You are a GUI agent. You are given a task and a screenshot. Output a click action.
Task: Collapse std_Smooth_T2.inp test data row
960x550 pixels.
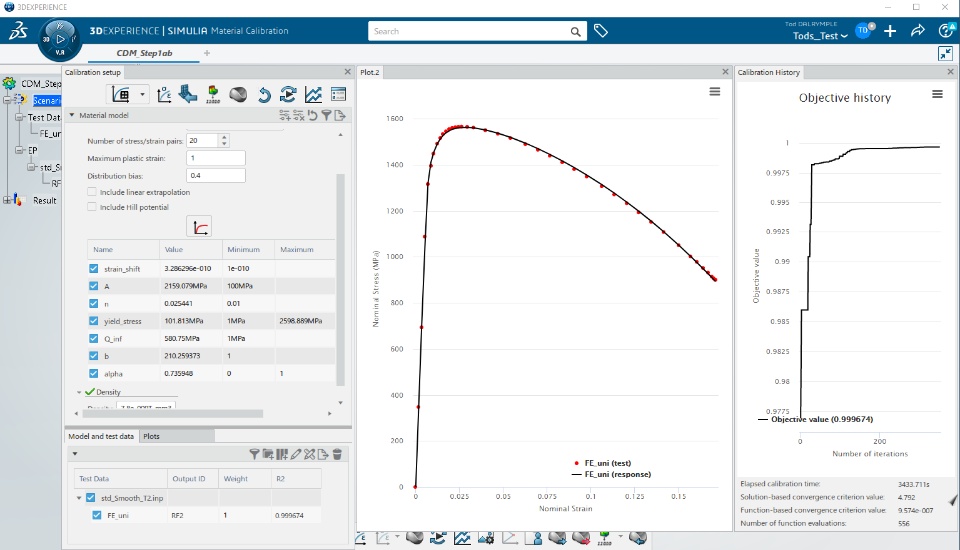79,498
